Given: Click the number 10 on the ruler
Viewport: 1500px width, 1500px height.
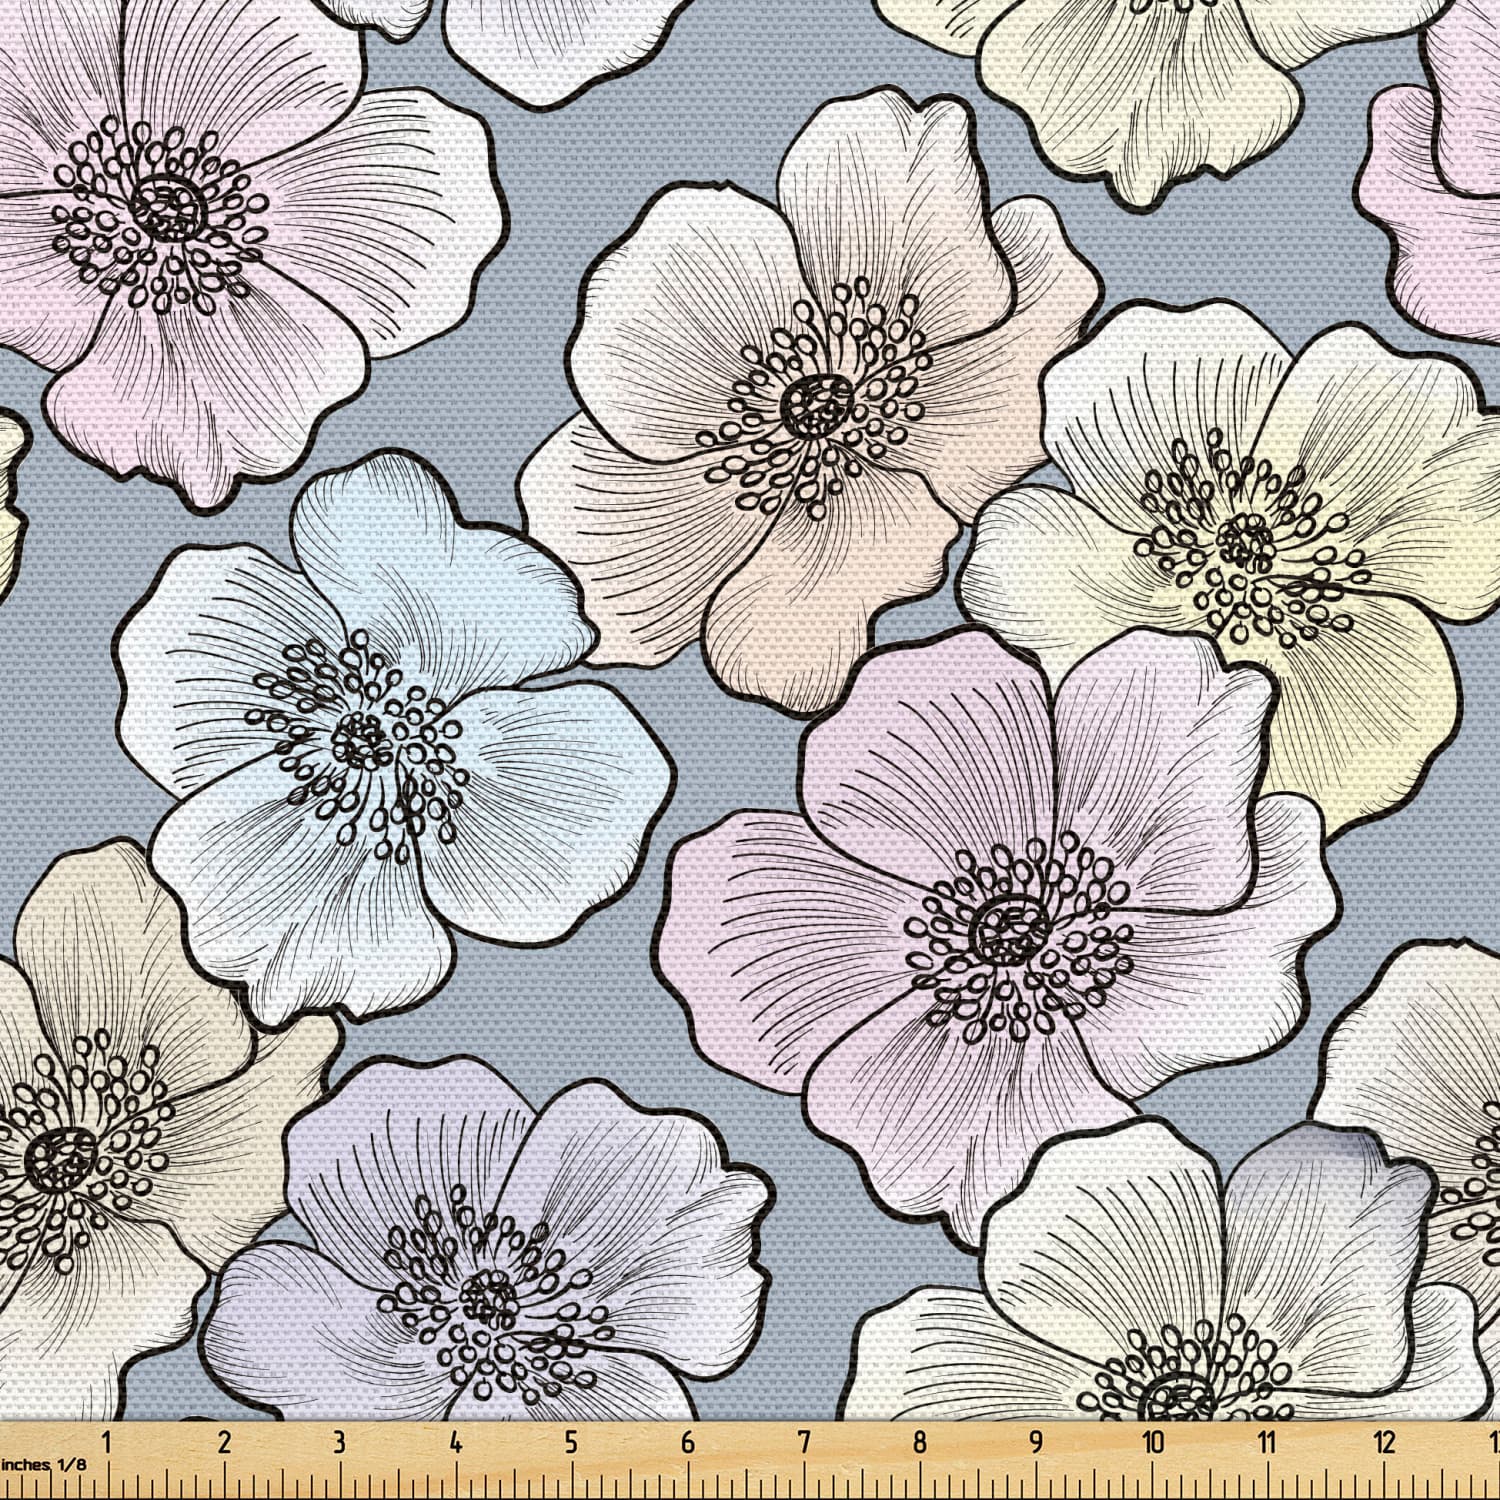Looking at the screenshot, I should [x=1153, y=1443].
